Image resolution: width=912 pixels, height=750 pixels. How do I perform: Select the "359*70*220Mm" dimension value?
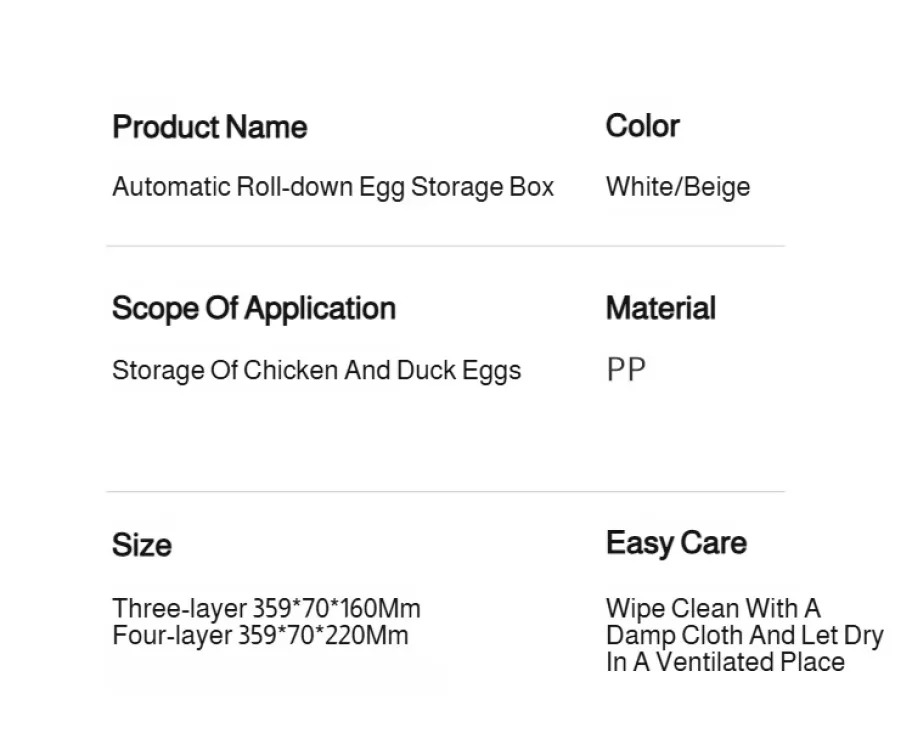[x=323, y=635]
